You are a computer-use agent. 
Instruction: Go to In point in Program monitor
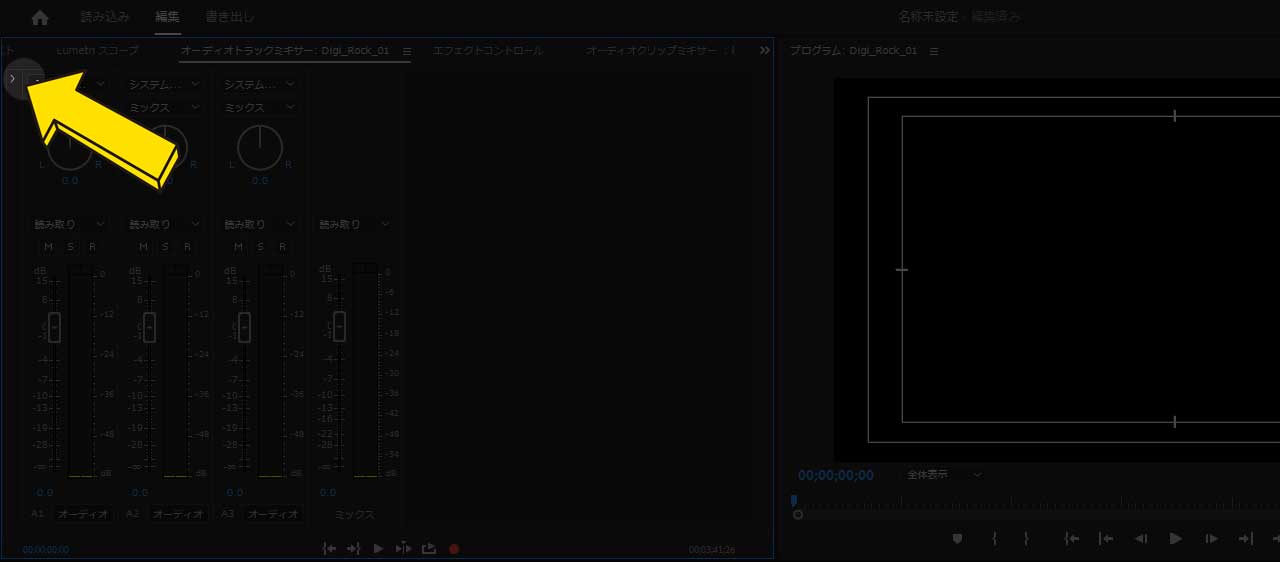click(x=1071, y=539)
